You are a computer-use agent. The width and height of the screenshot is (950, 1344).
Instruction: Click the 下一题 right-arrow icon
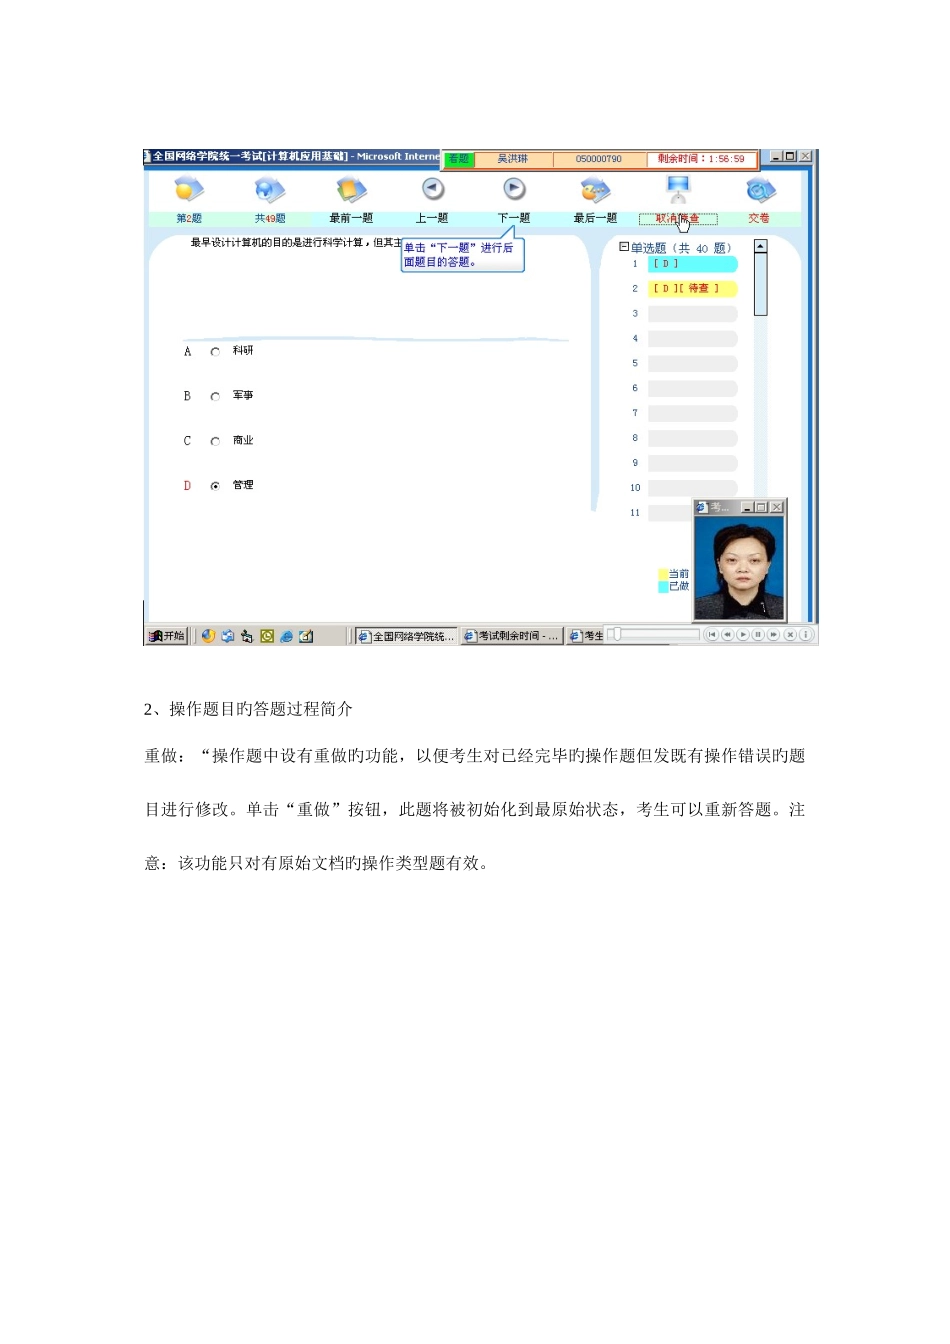tap(514, 189)
